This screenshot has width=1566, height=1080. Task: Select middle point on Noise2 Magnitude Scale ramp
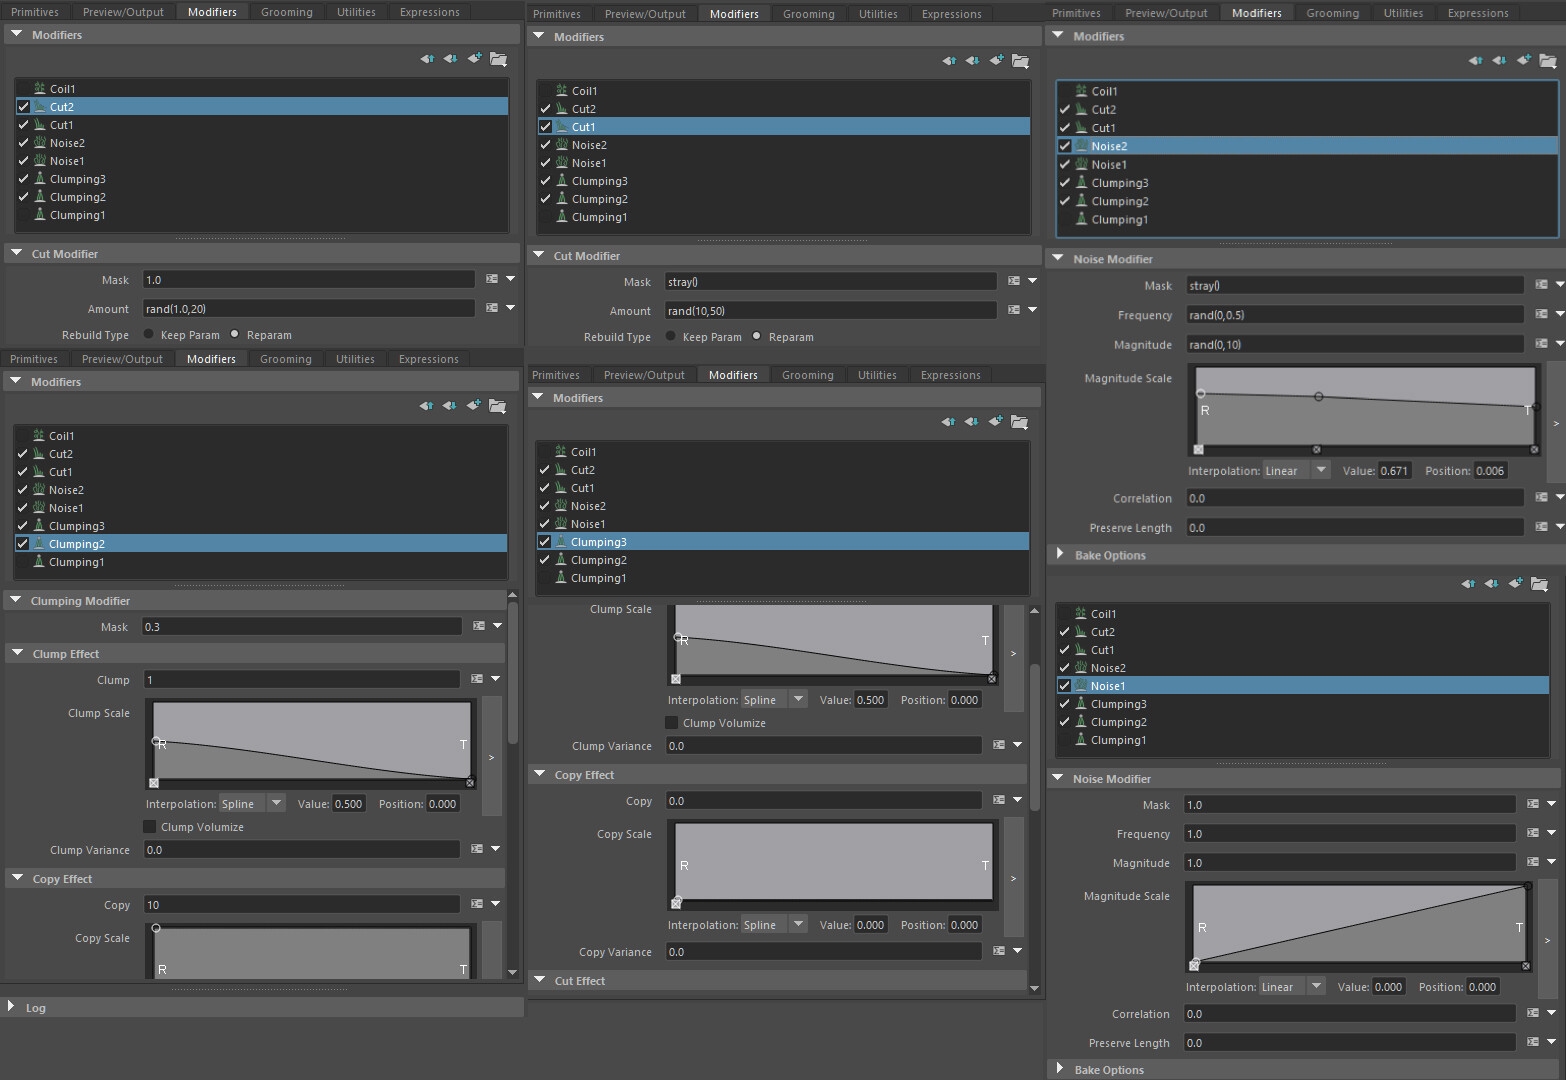(1318, 397)
